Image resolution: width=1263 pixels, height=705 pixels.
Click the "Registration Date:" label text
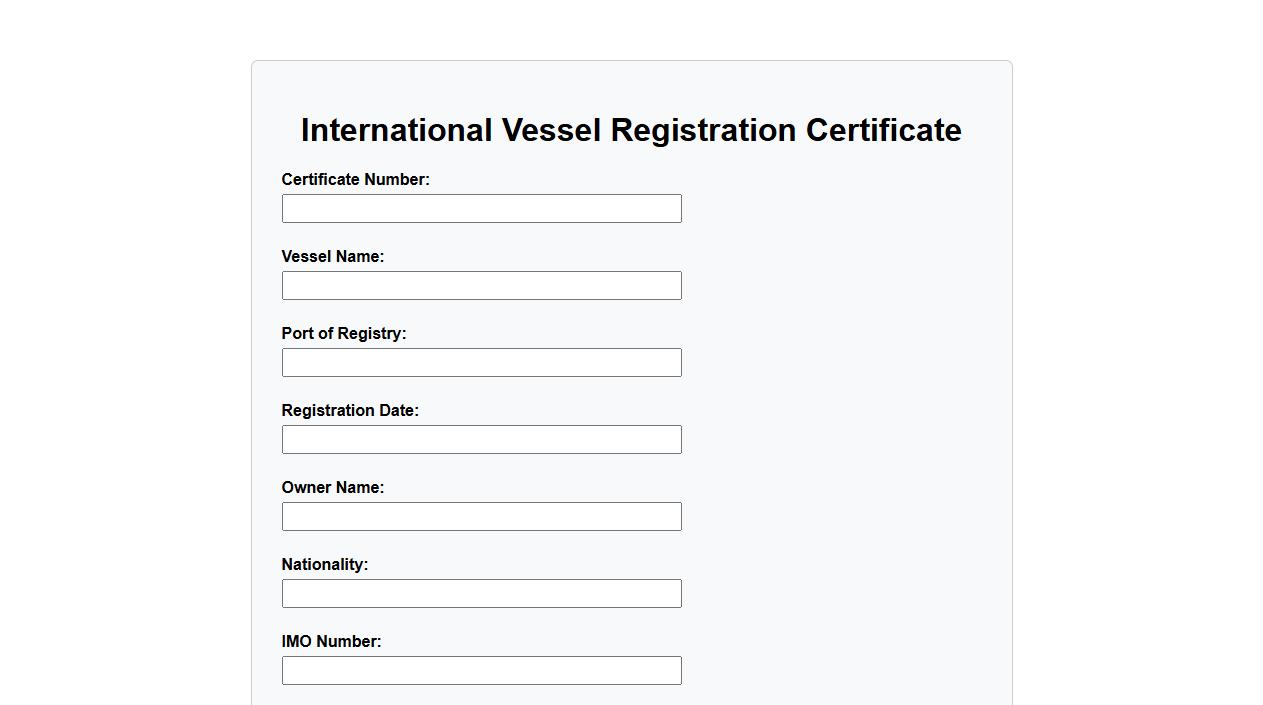(350, 411)
